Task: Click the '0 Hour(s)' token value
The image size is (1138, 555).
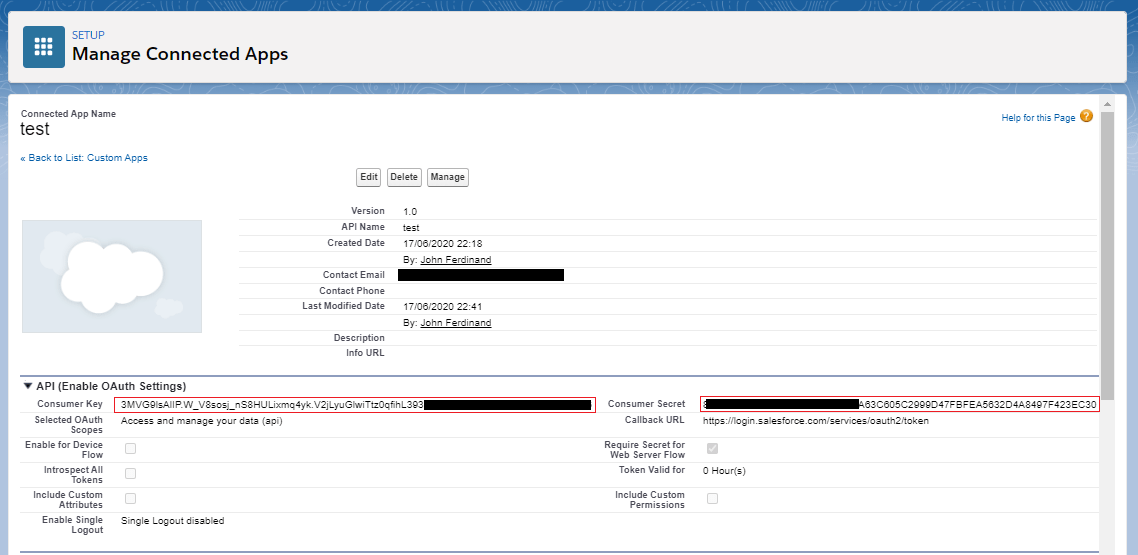Action: 724,471
